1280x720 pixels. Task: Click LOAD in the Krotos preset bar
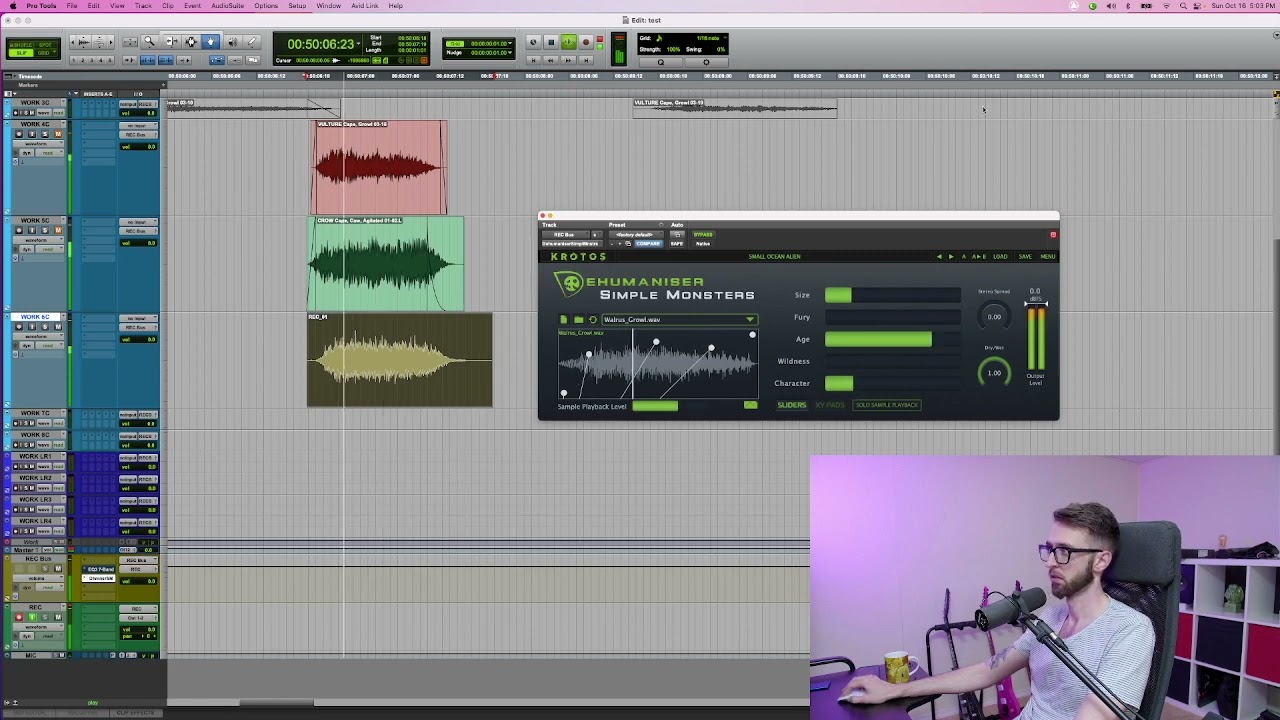(1000, 257)
